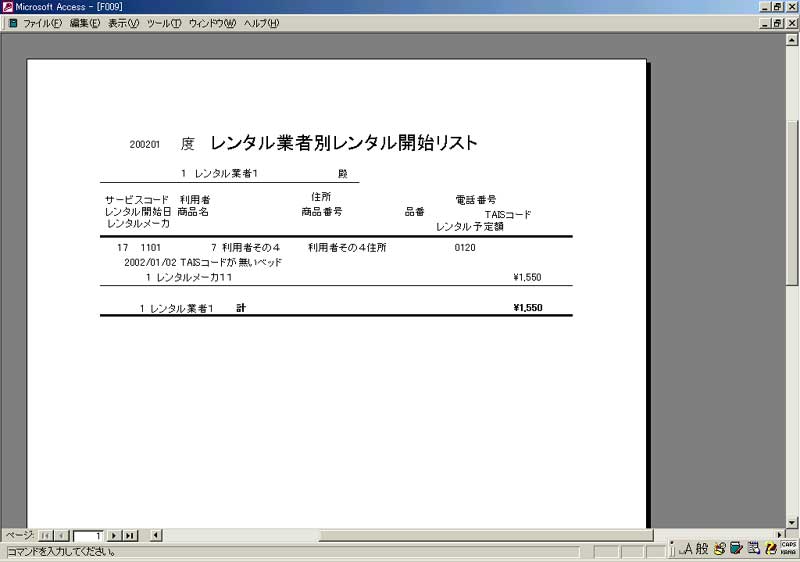Go to the first page using navigation button
800x562 pixels.
[45, 536]
